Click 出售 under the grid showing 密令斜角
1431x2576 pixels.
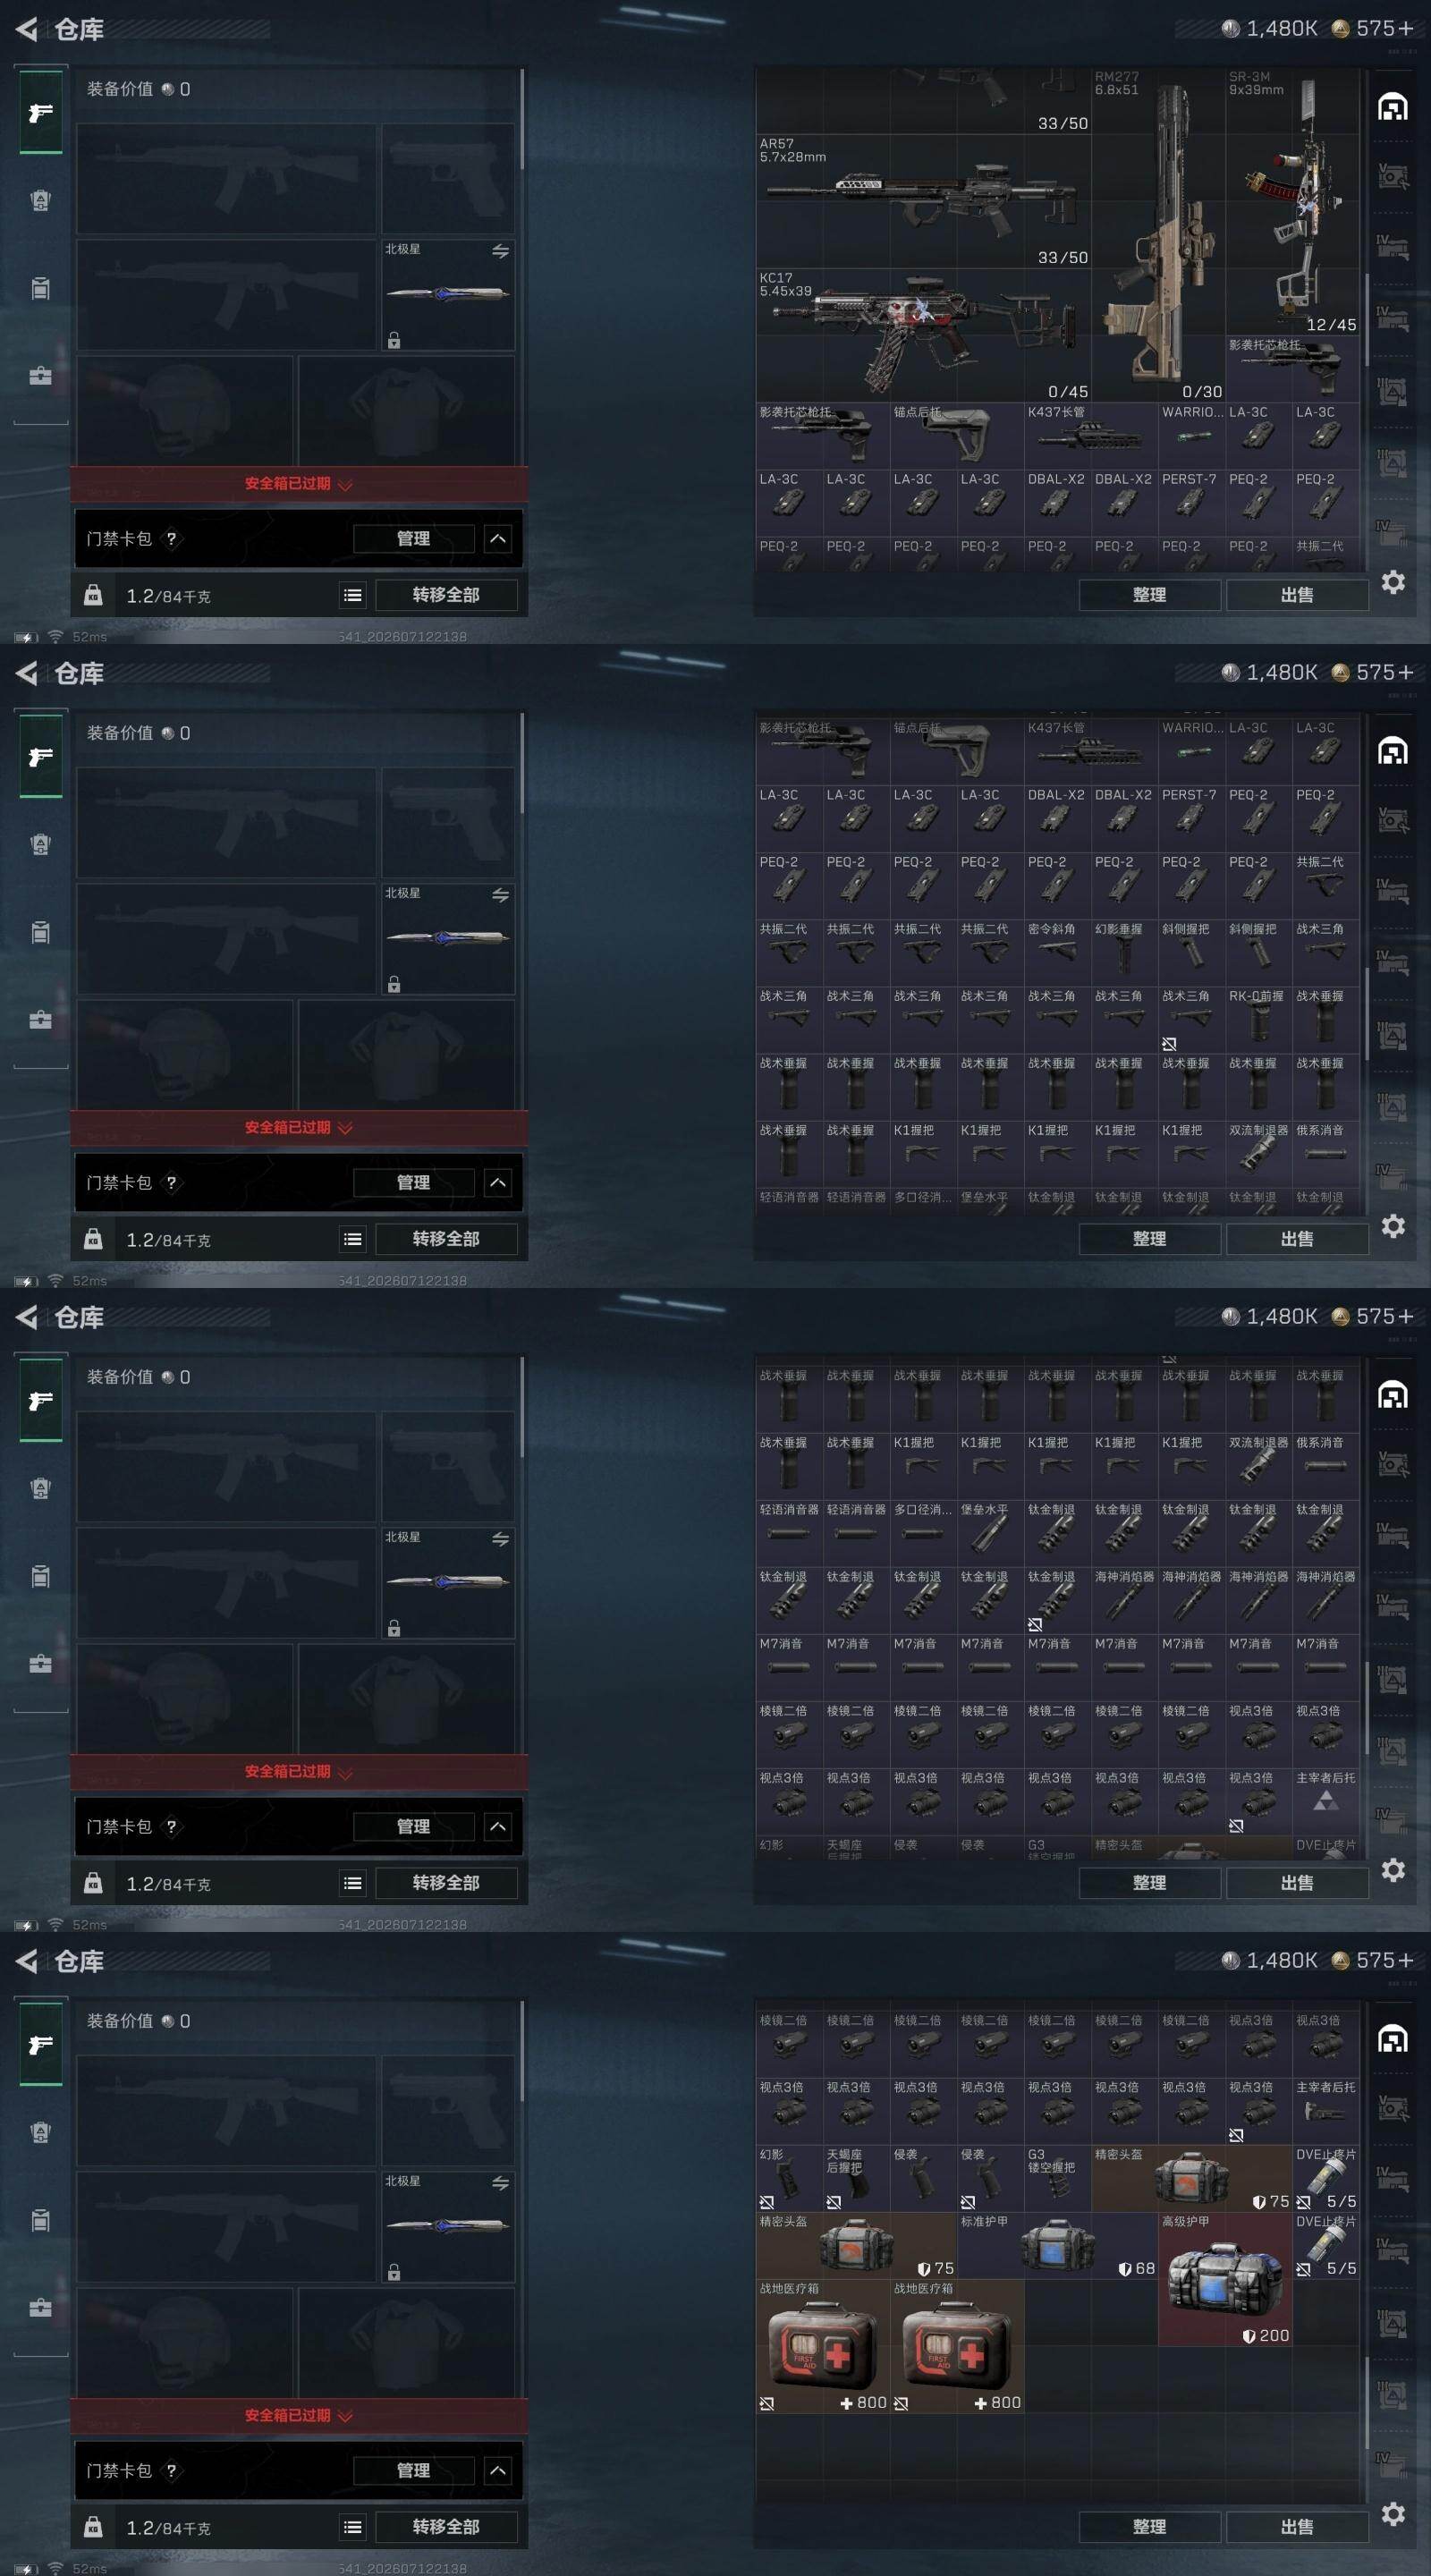[1297, 1239]
